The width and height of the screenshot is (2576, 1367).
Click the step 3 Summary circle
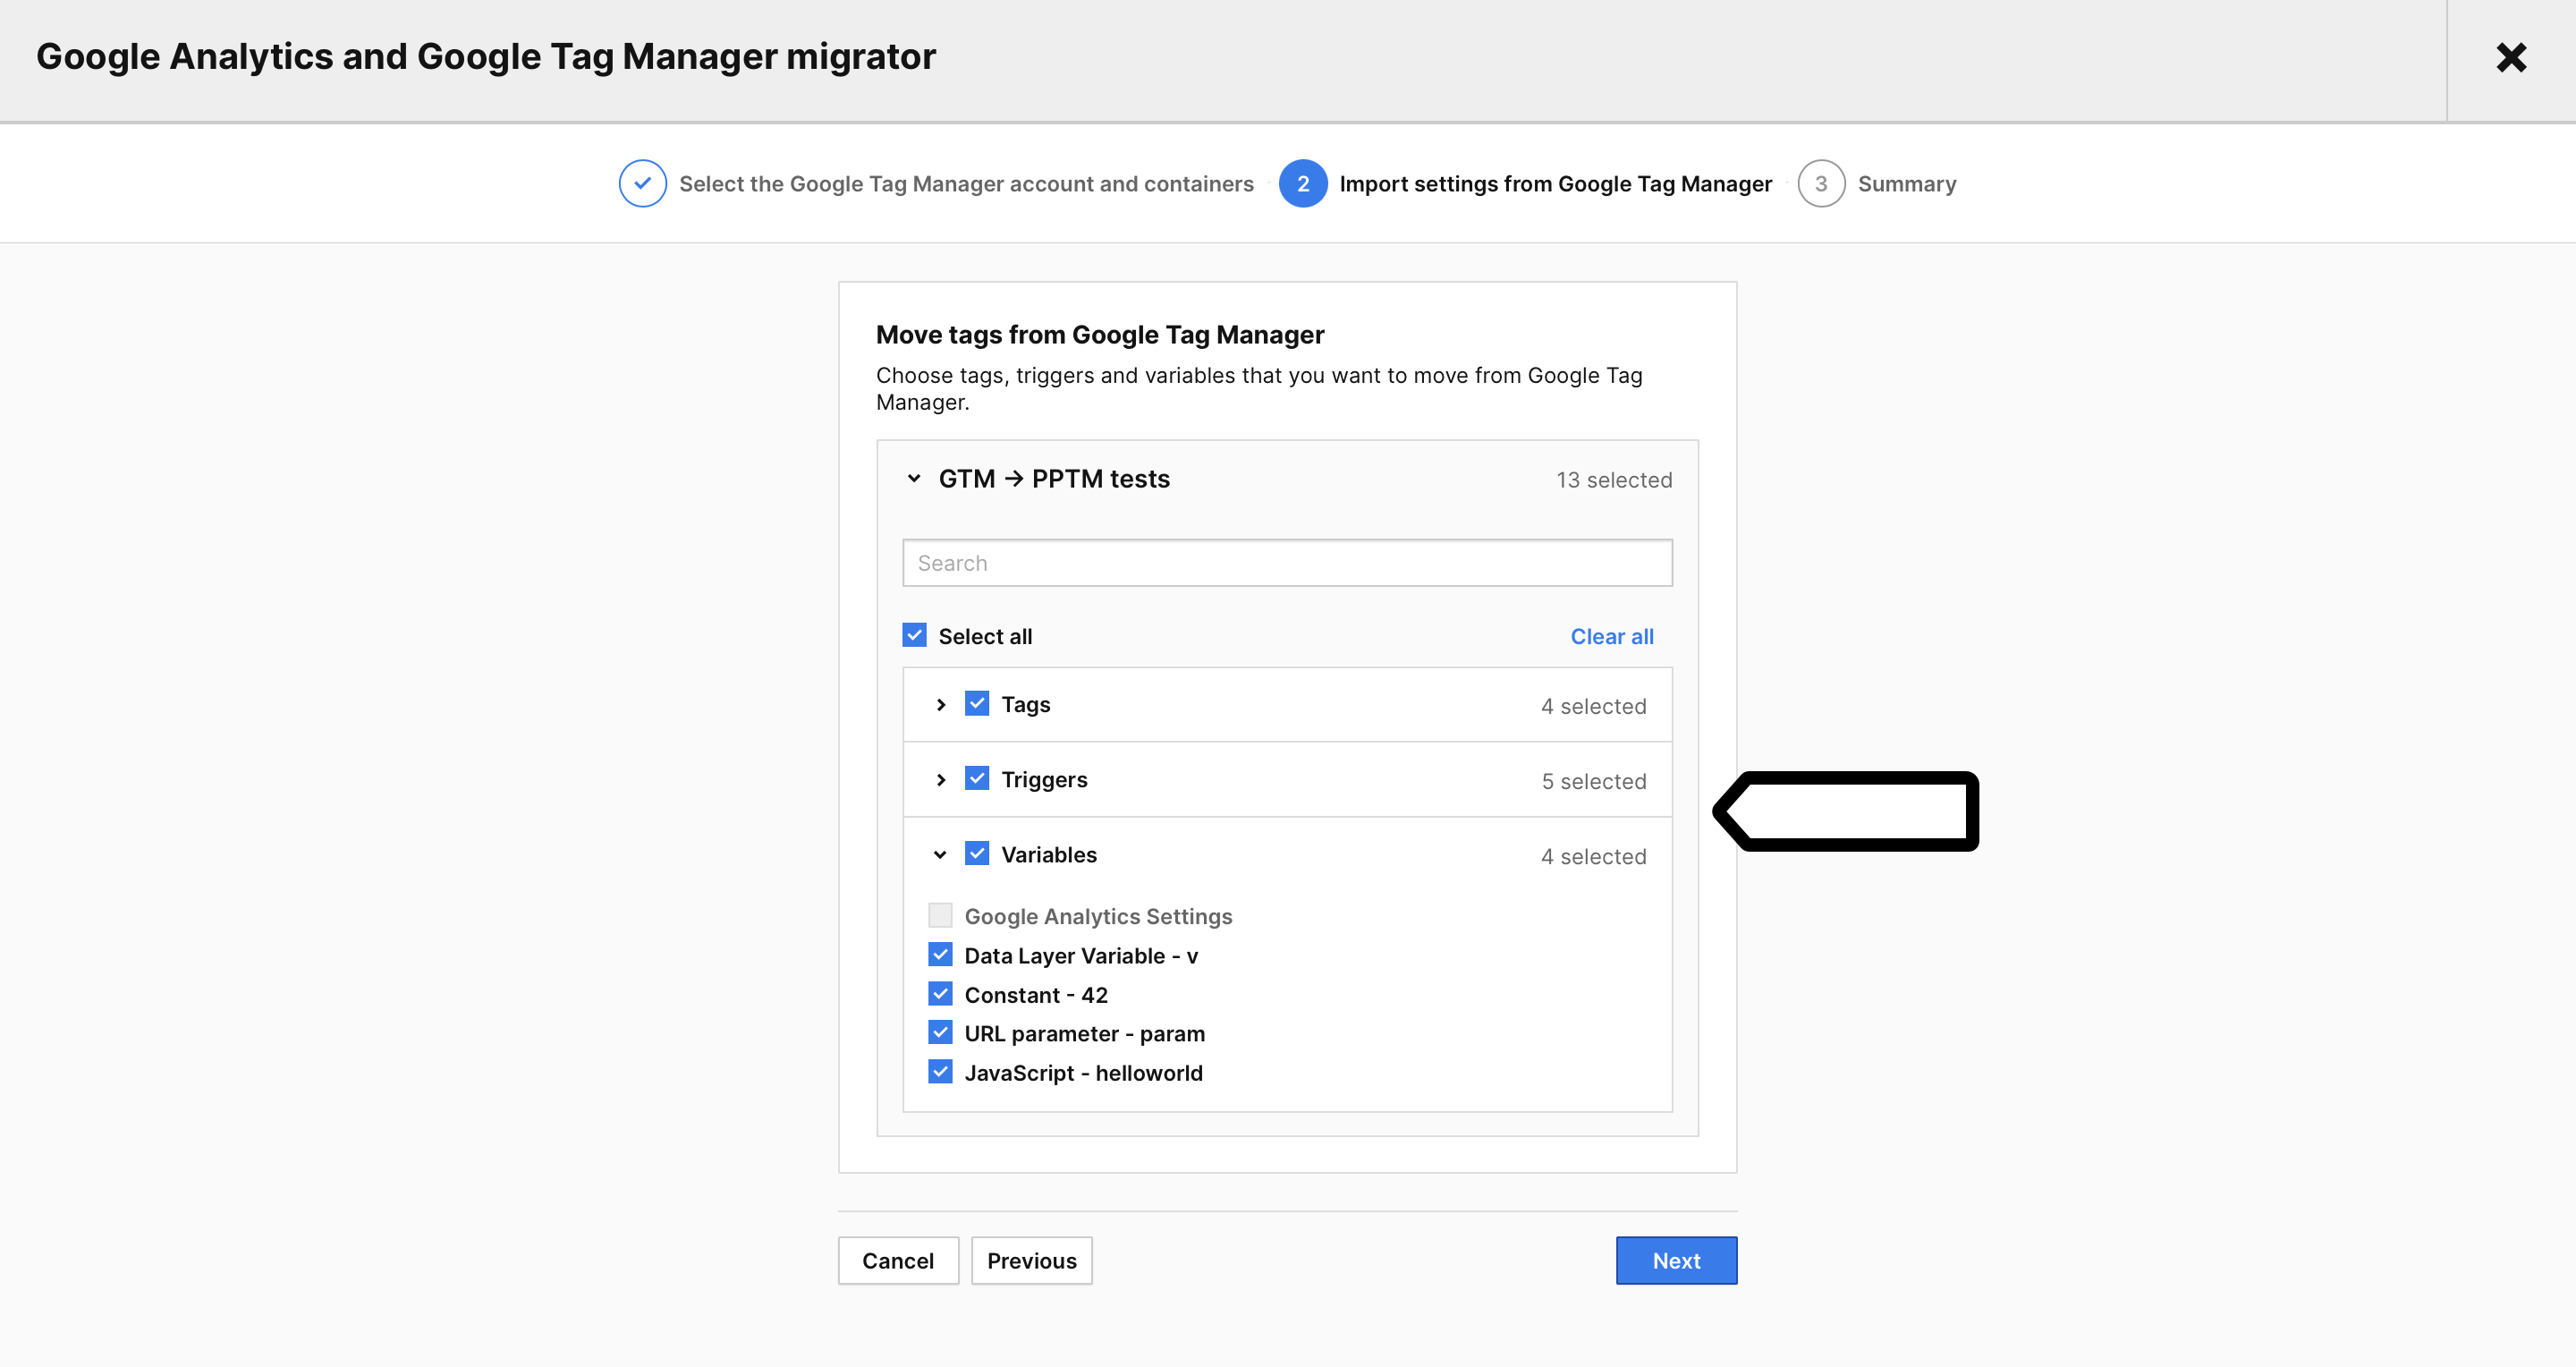[x=1820, y=184]
